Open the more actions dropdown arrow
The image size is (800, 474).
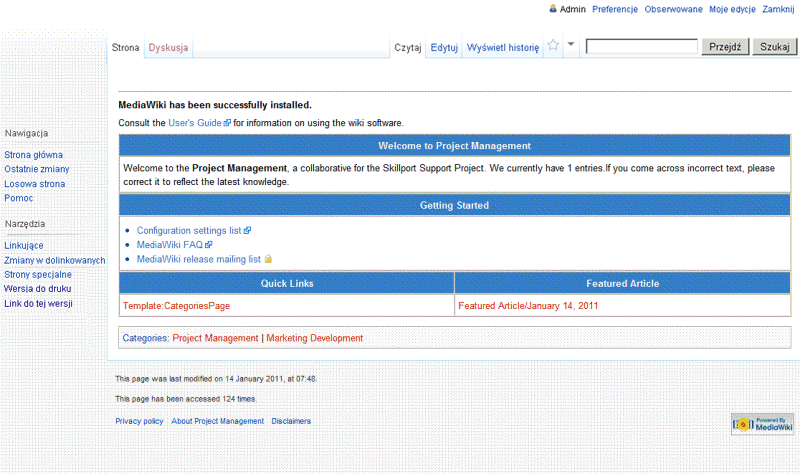tap(571, 44)
